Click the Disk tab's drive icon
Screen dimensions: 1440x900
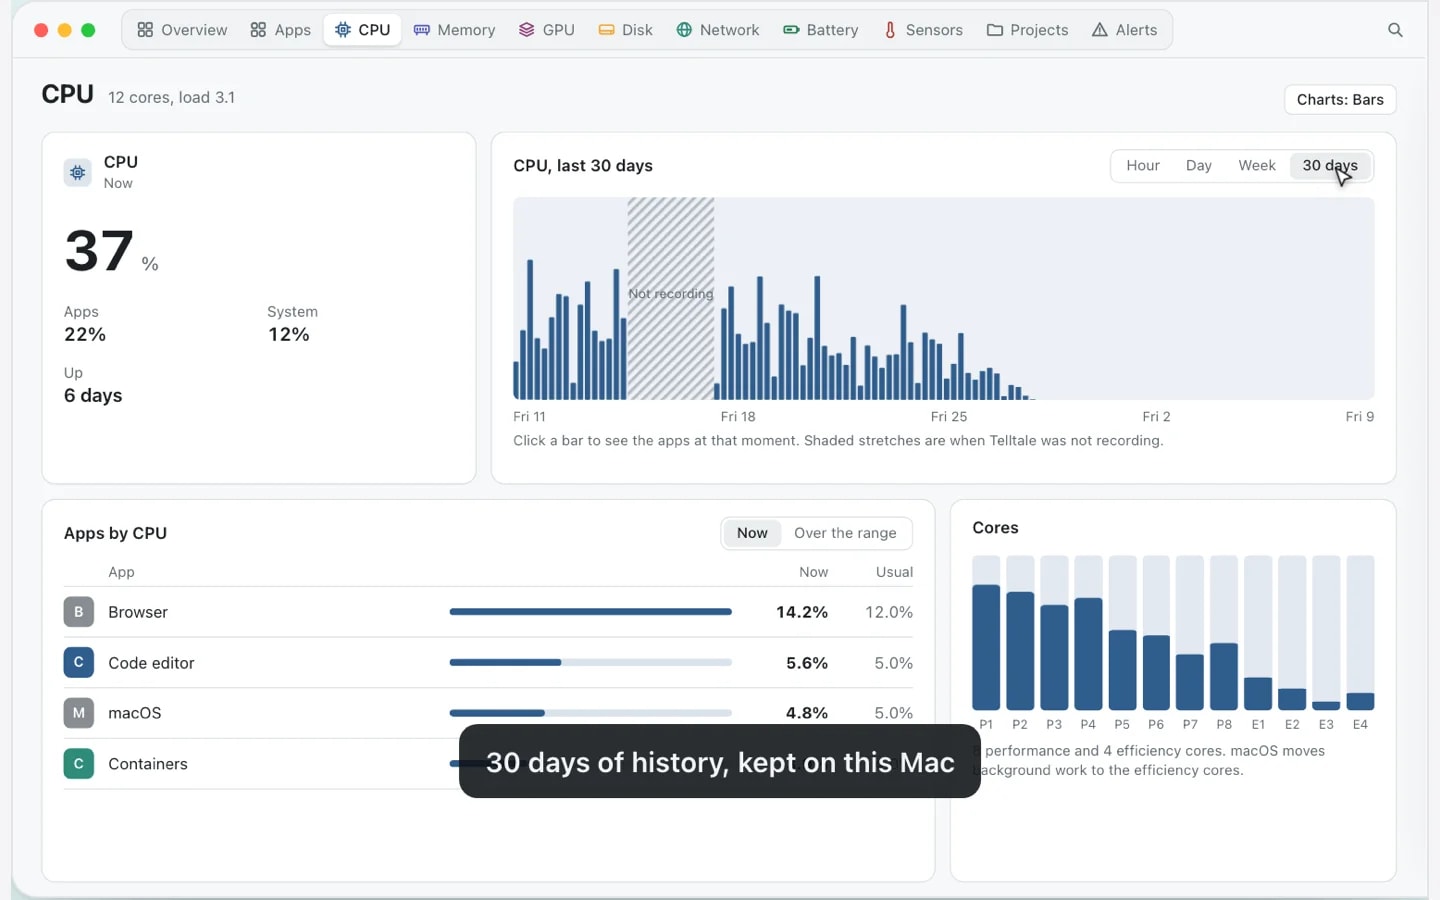pos(606,30)
